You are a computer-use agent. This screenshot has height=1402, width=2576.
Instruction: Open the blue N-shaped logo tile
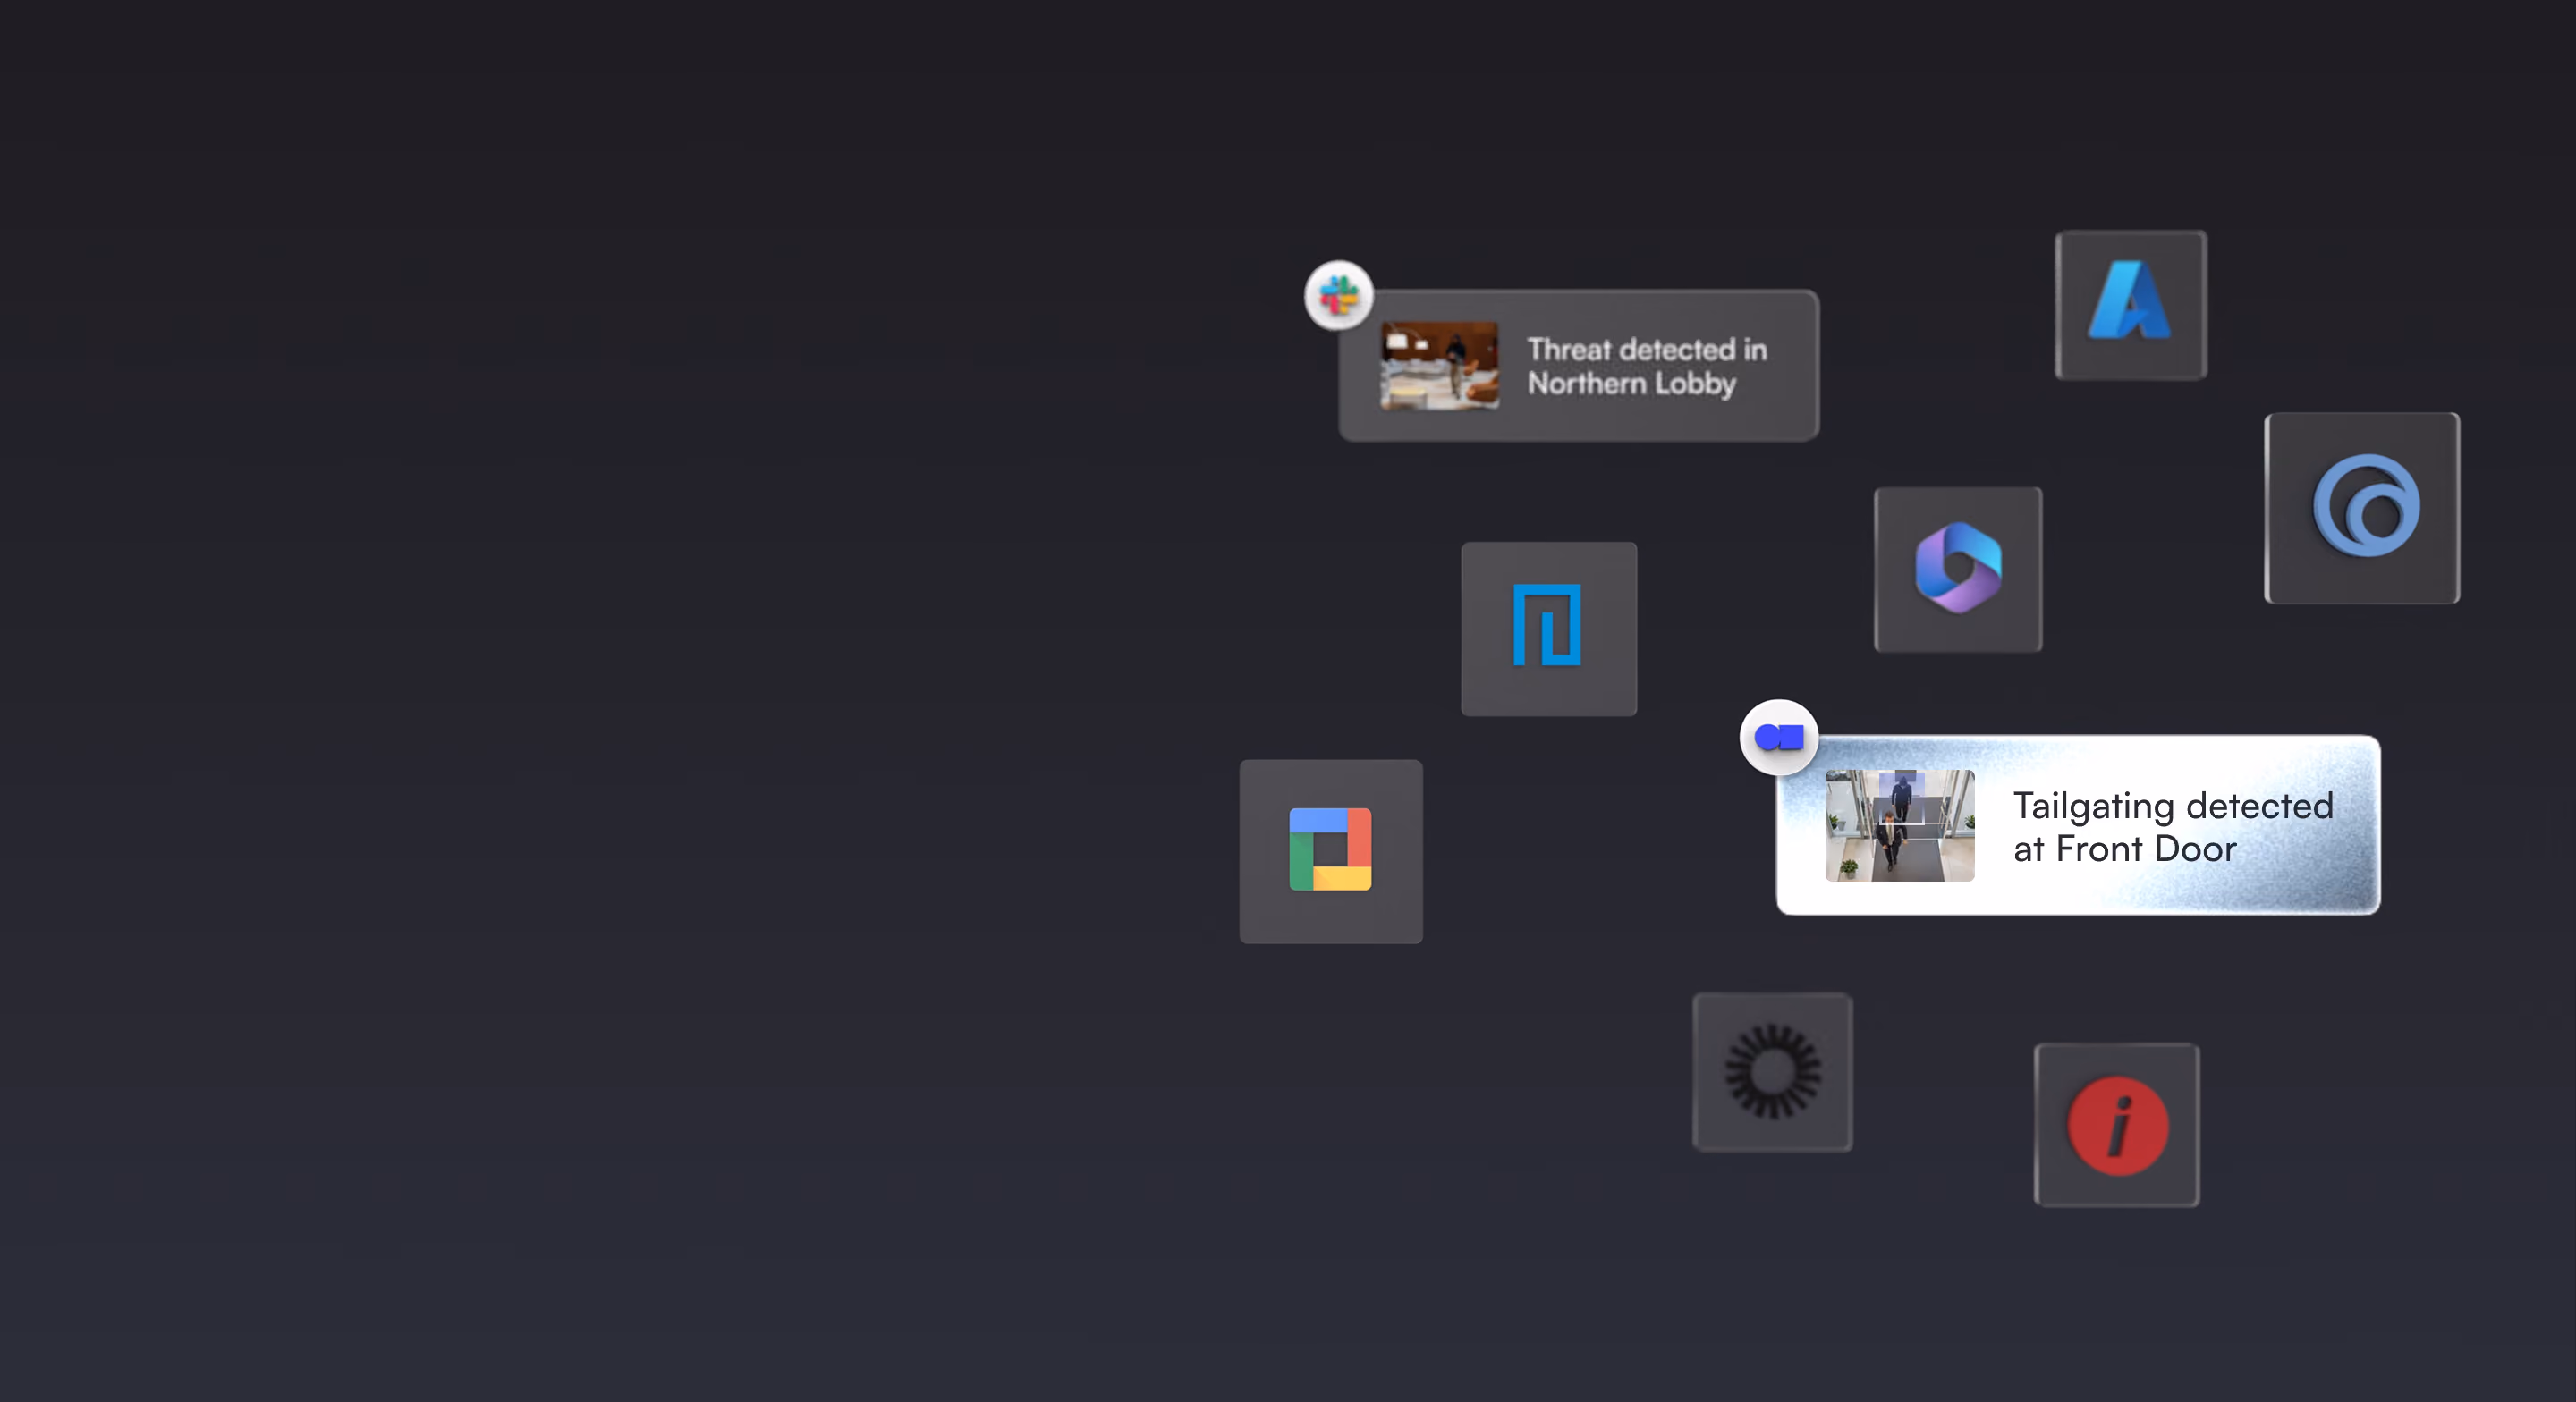click(1549, 629)
